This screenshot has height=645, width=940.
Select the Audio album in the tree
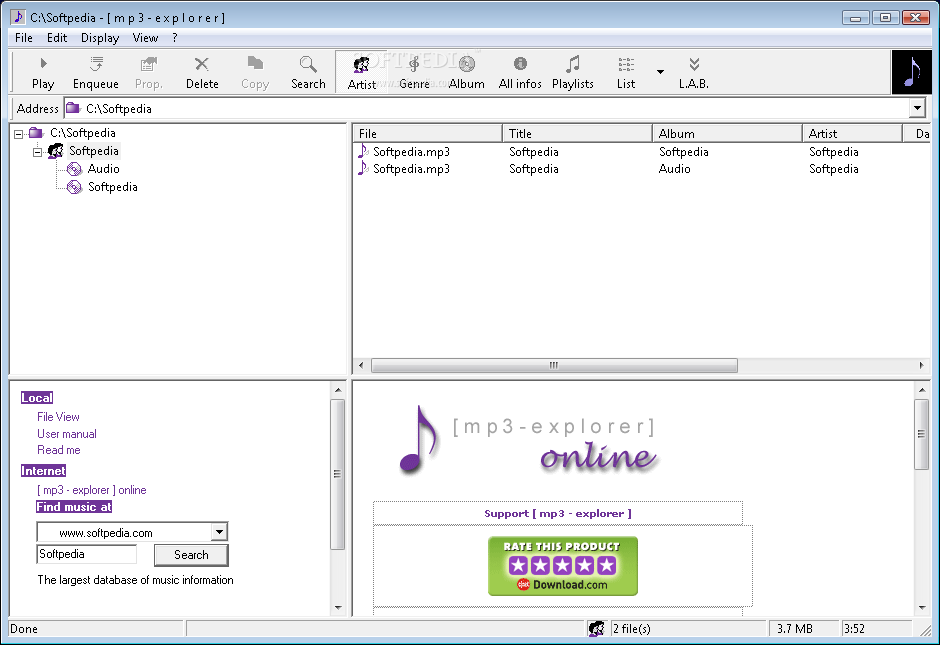coord(103,169)
